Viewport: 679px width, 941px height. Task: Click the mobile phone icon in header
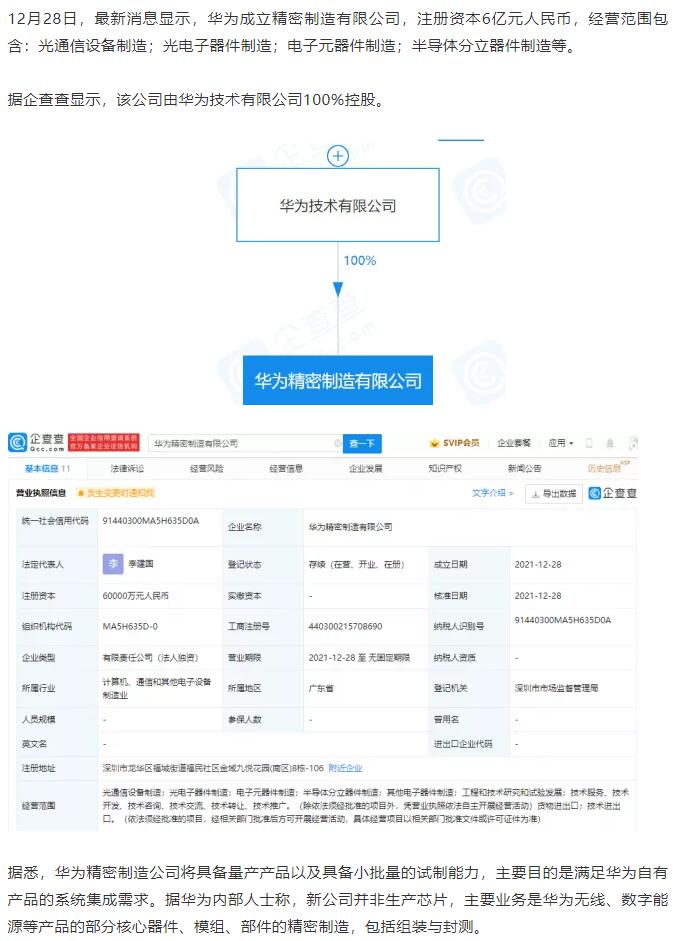pos(589,443)
